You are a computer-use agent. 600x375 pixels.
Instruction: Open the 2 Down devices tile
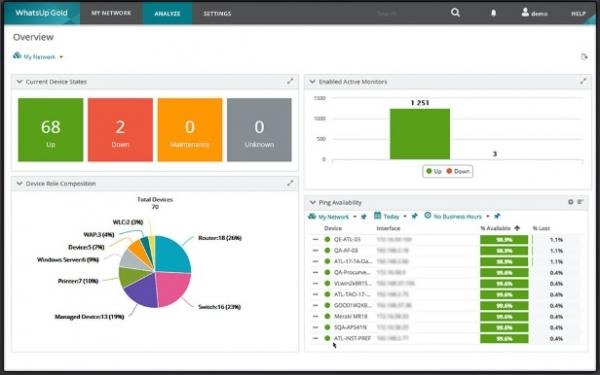[x=120, y=130]
